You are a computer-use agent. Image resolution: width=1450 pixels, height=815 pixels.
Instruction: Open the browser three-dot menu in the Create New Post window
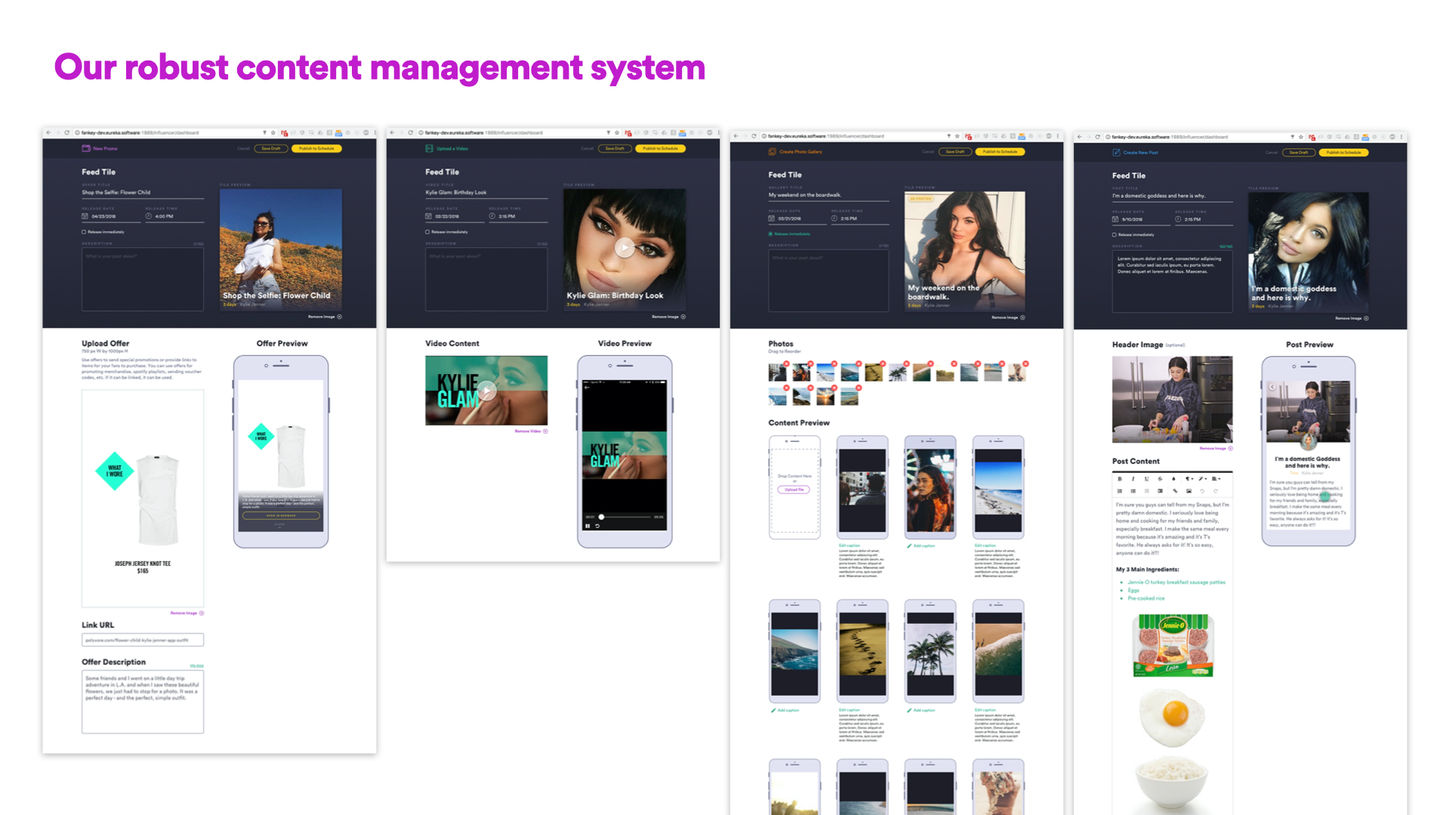tap(1402, 136)
